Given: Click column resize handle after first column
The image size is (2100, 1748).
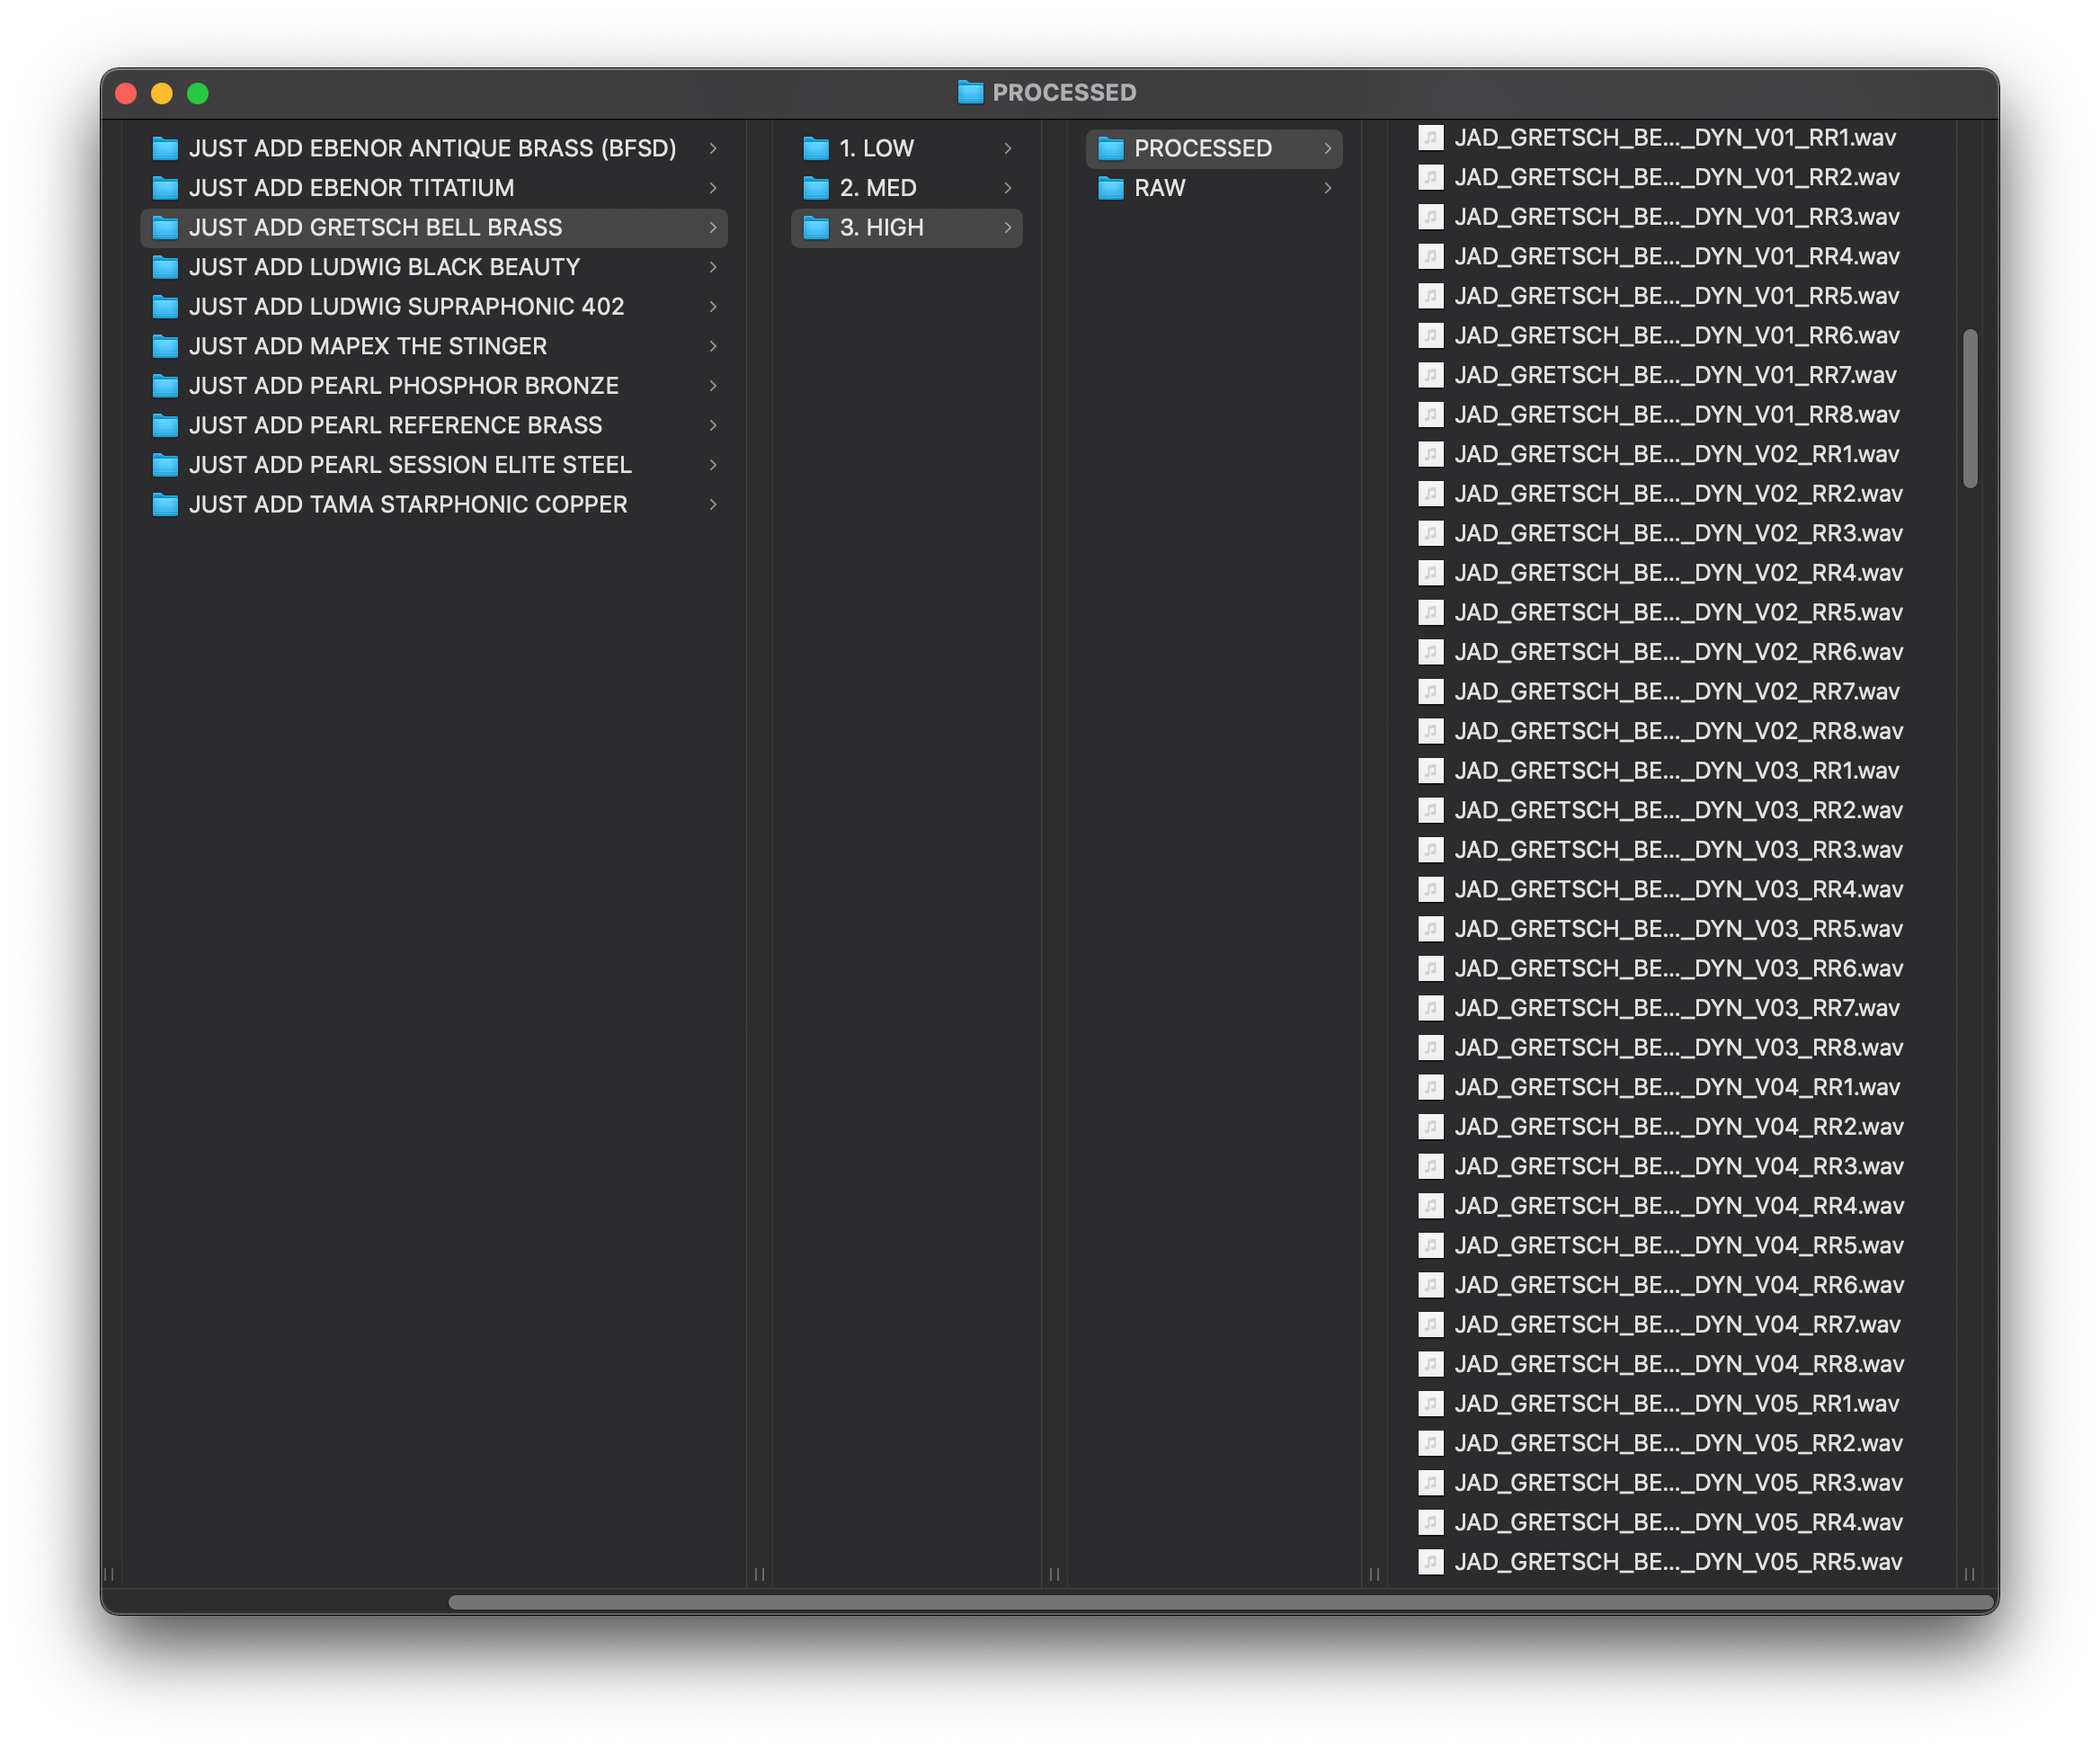Looking at the screenshot, I should click(759, 1574).
